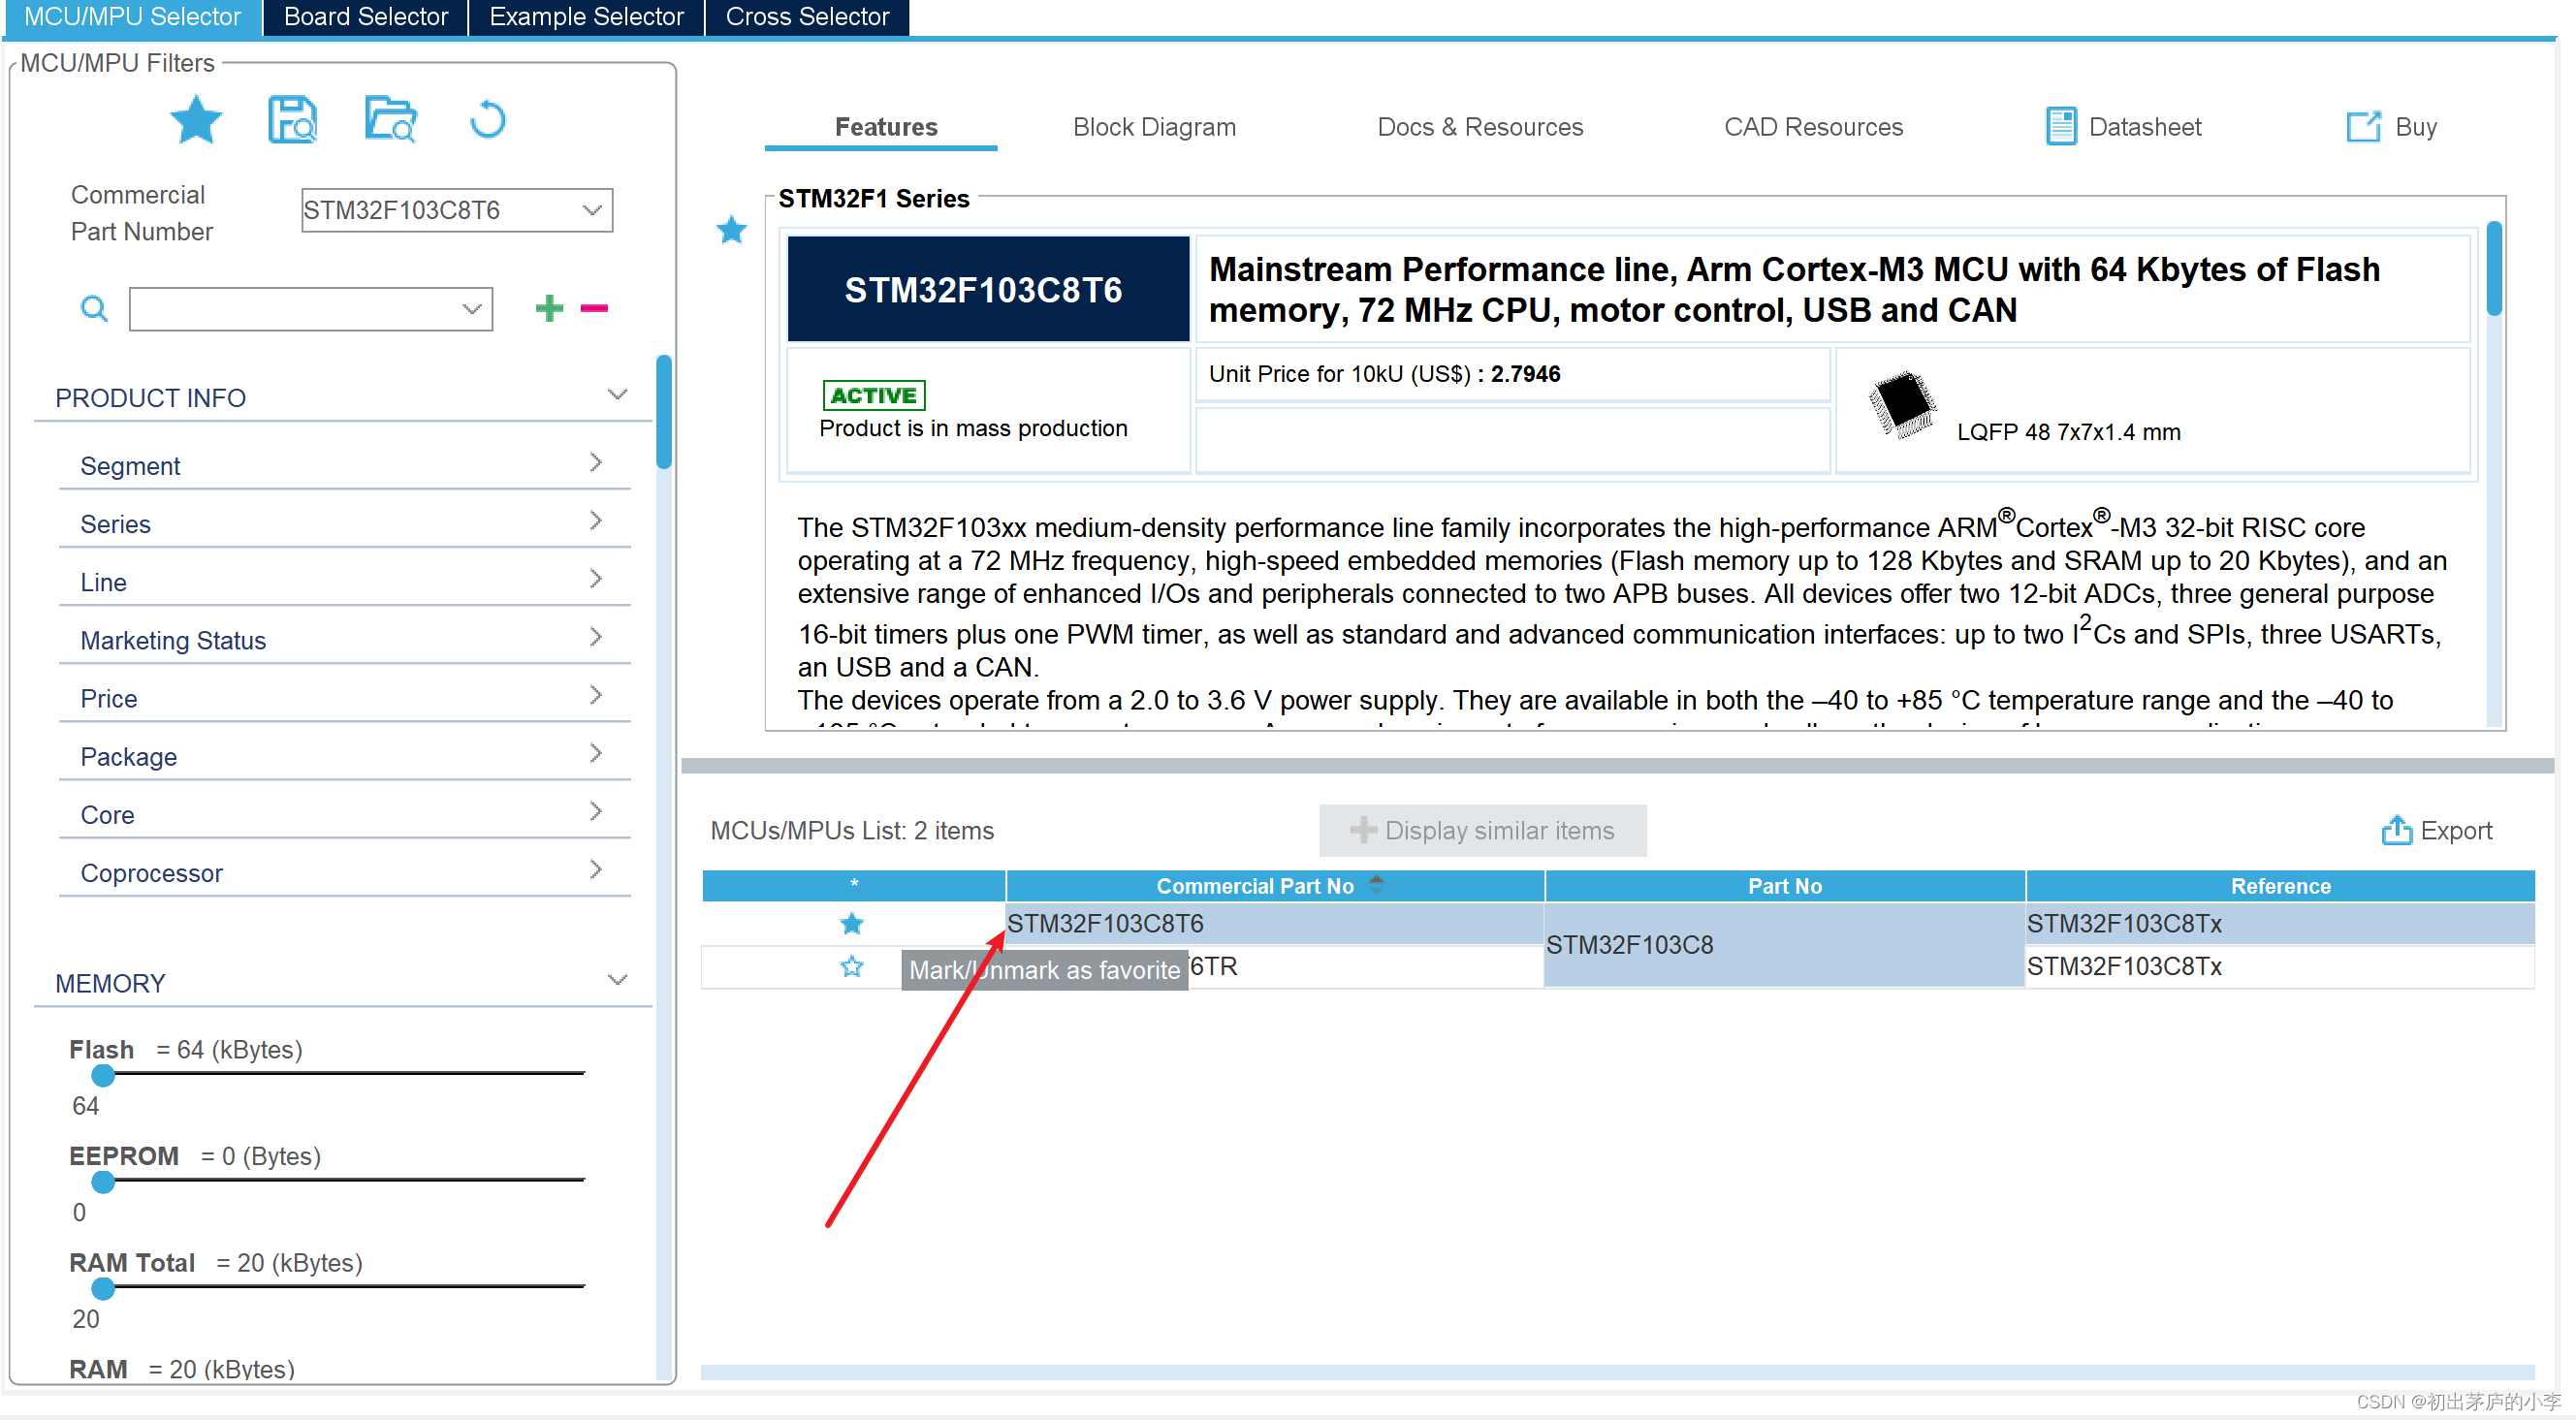This screenshot has height=1420, width=2576.
Task: Click the search input field in filters
Action: point(306,308)
